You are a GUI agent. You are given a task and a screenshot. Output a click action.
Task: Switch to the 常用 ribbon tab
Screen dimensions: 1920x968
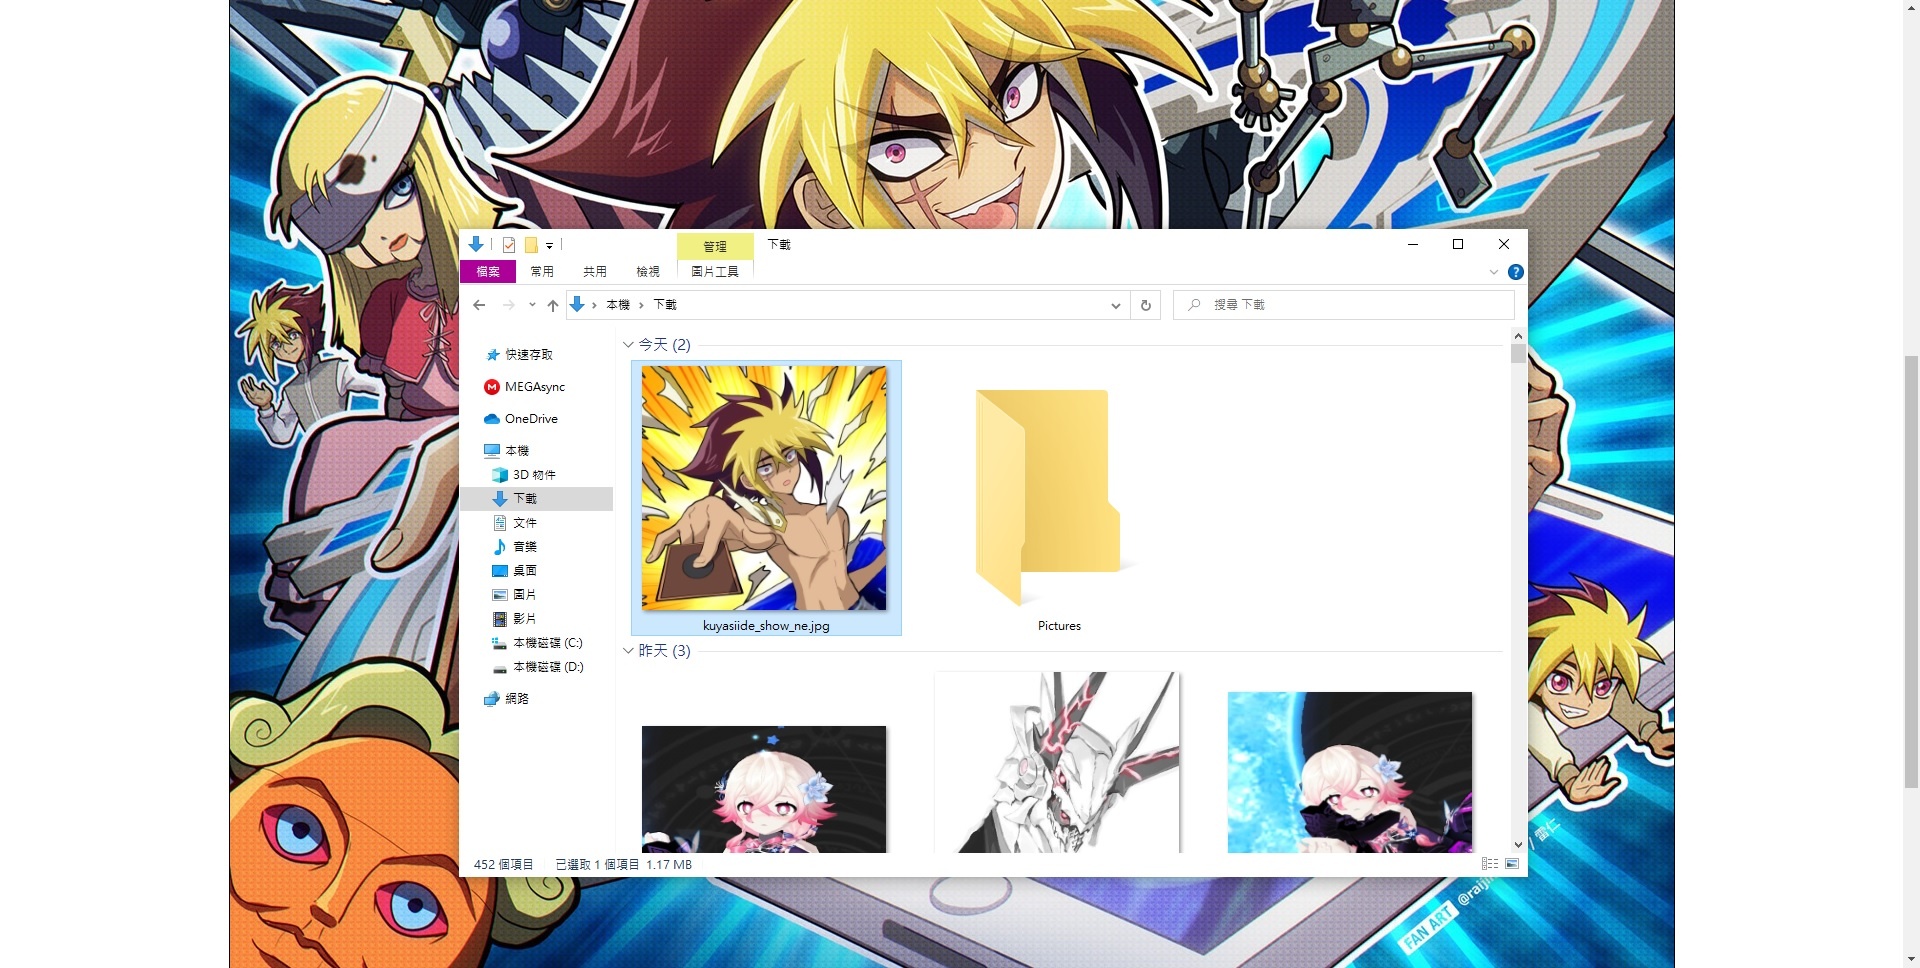point(542,271)
